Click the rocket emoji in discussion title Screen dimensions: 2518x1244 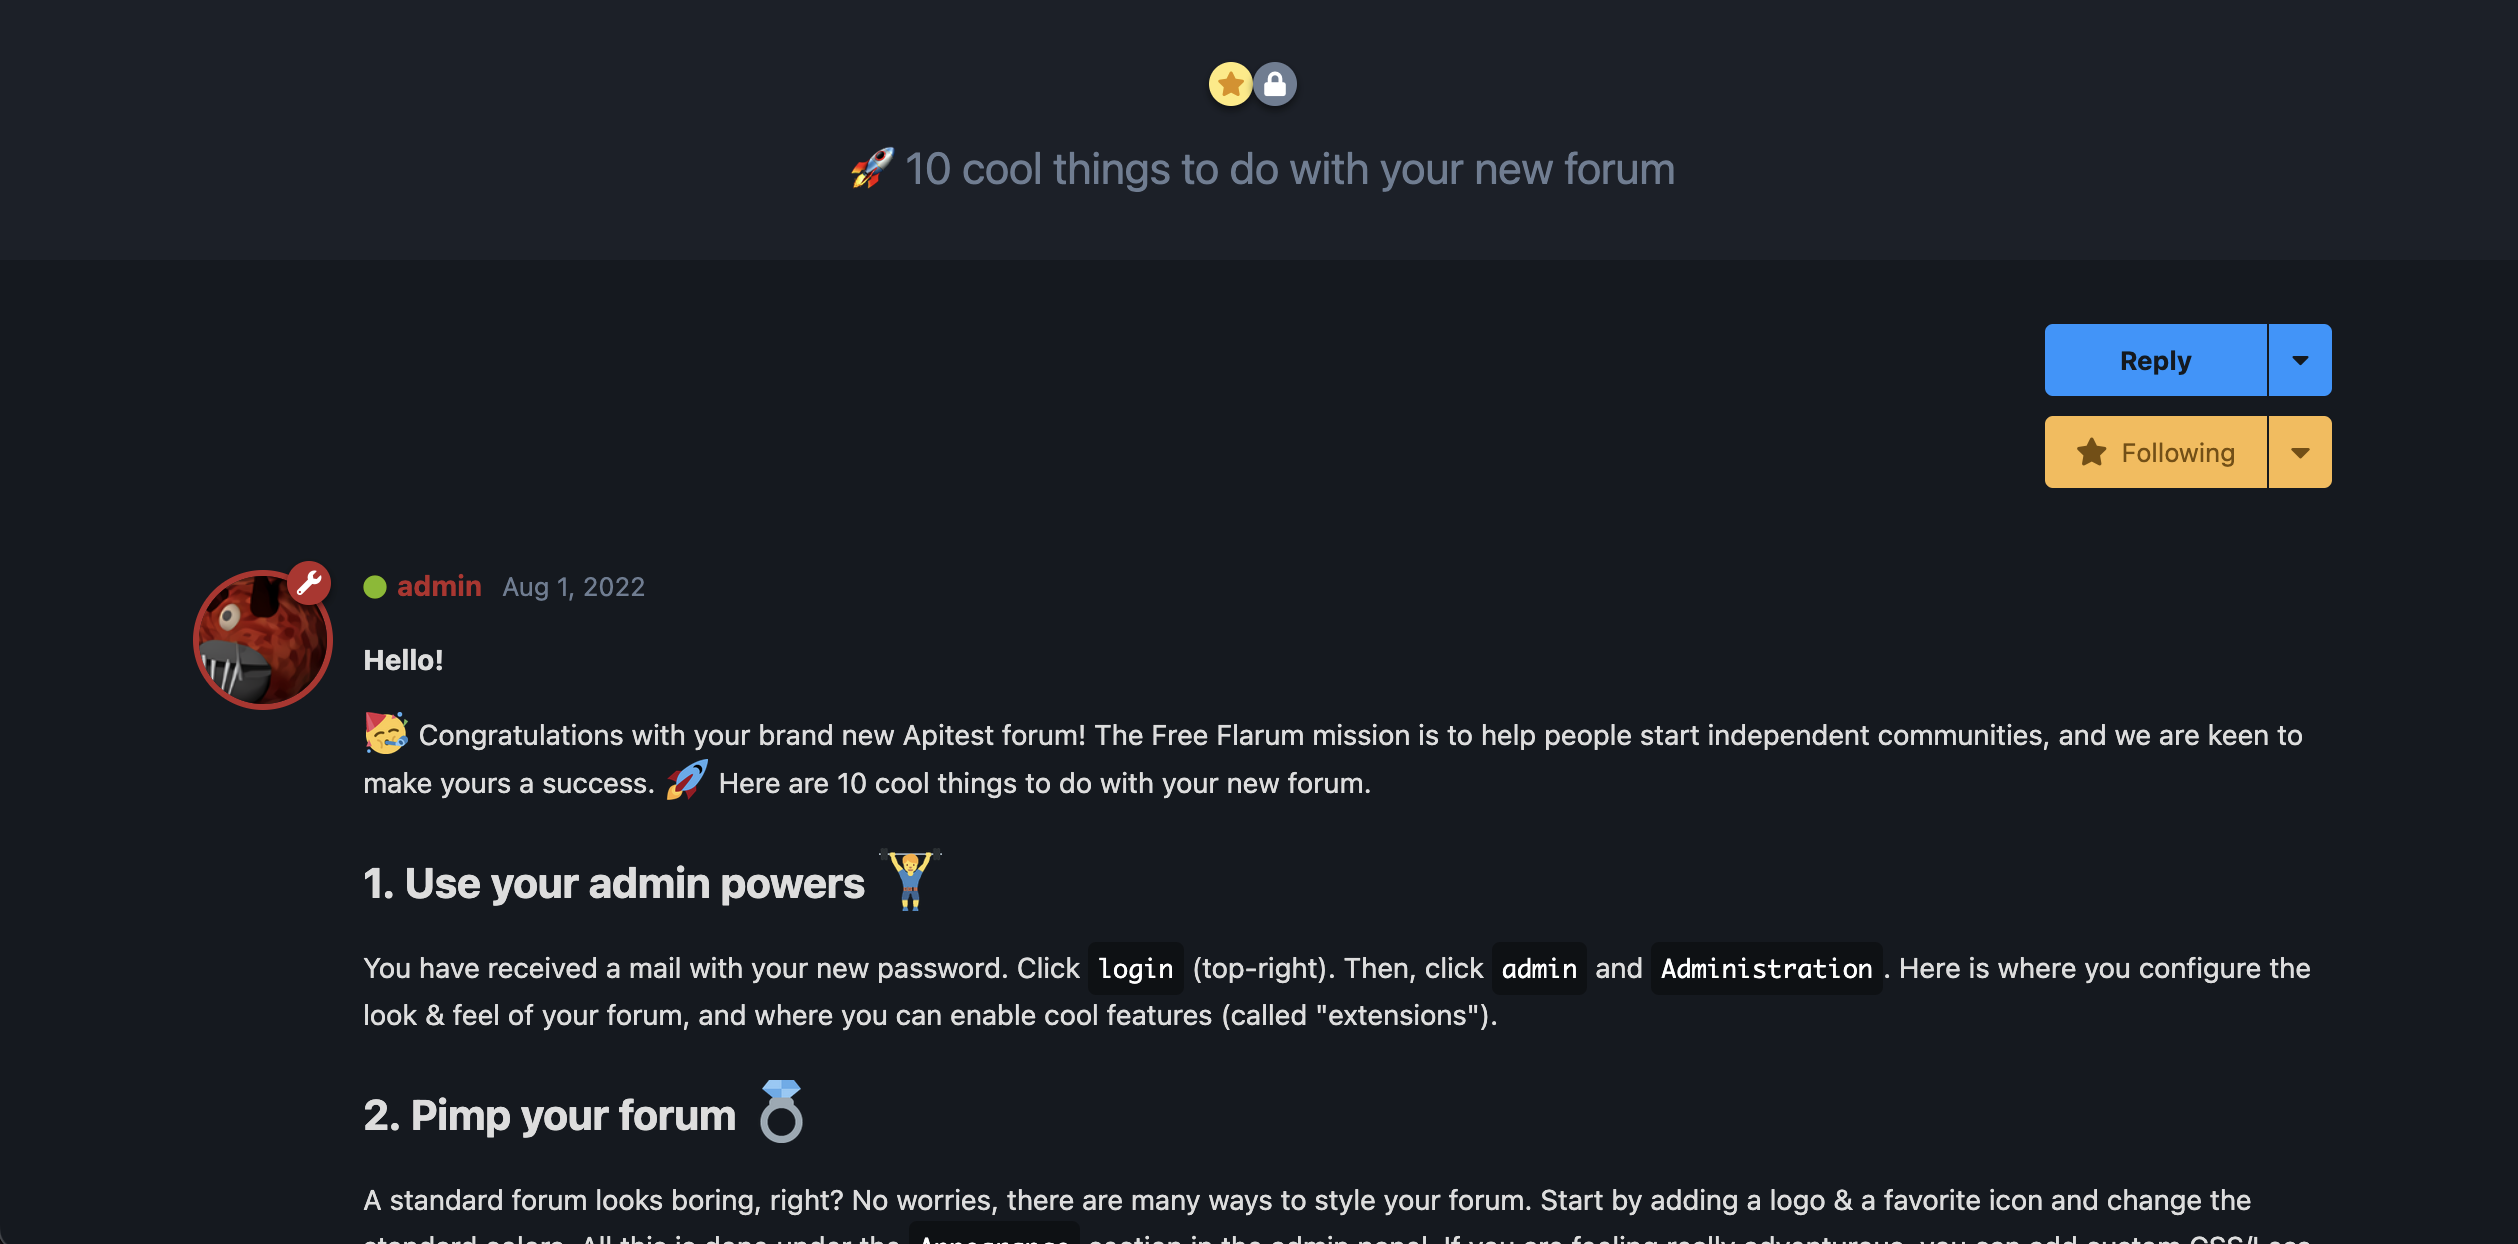tap(872, 168)
